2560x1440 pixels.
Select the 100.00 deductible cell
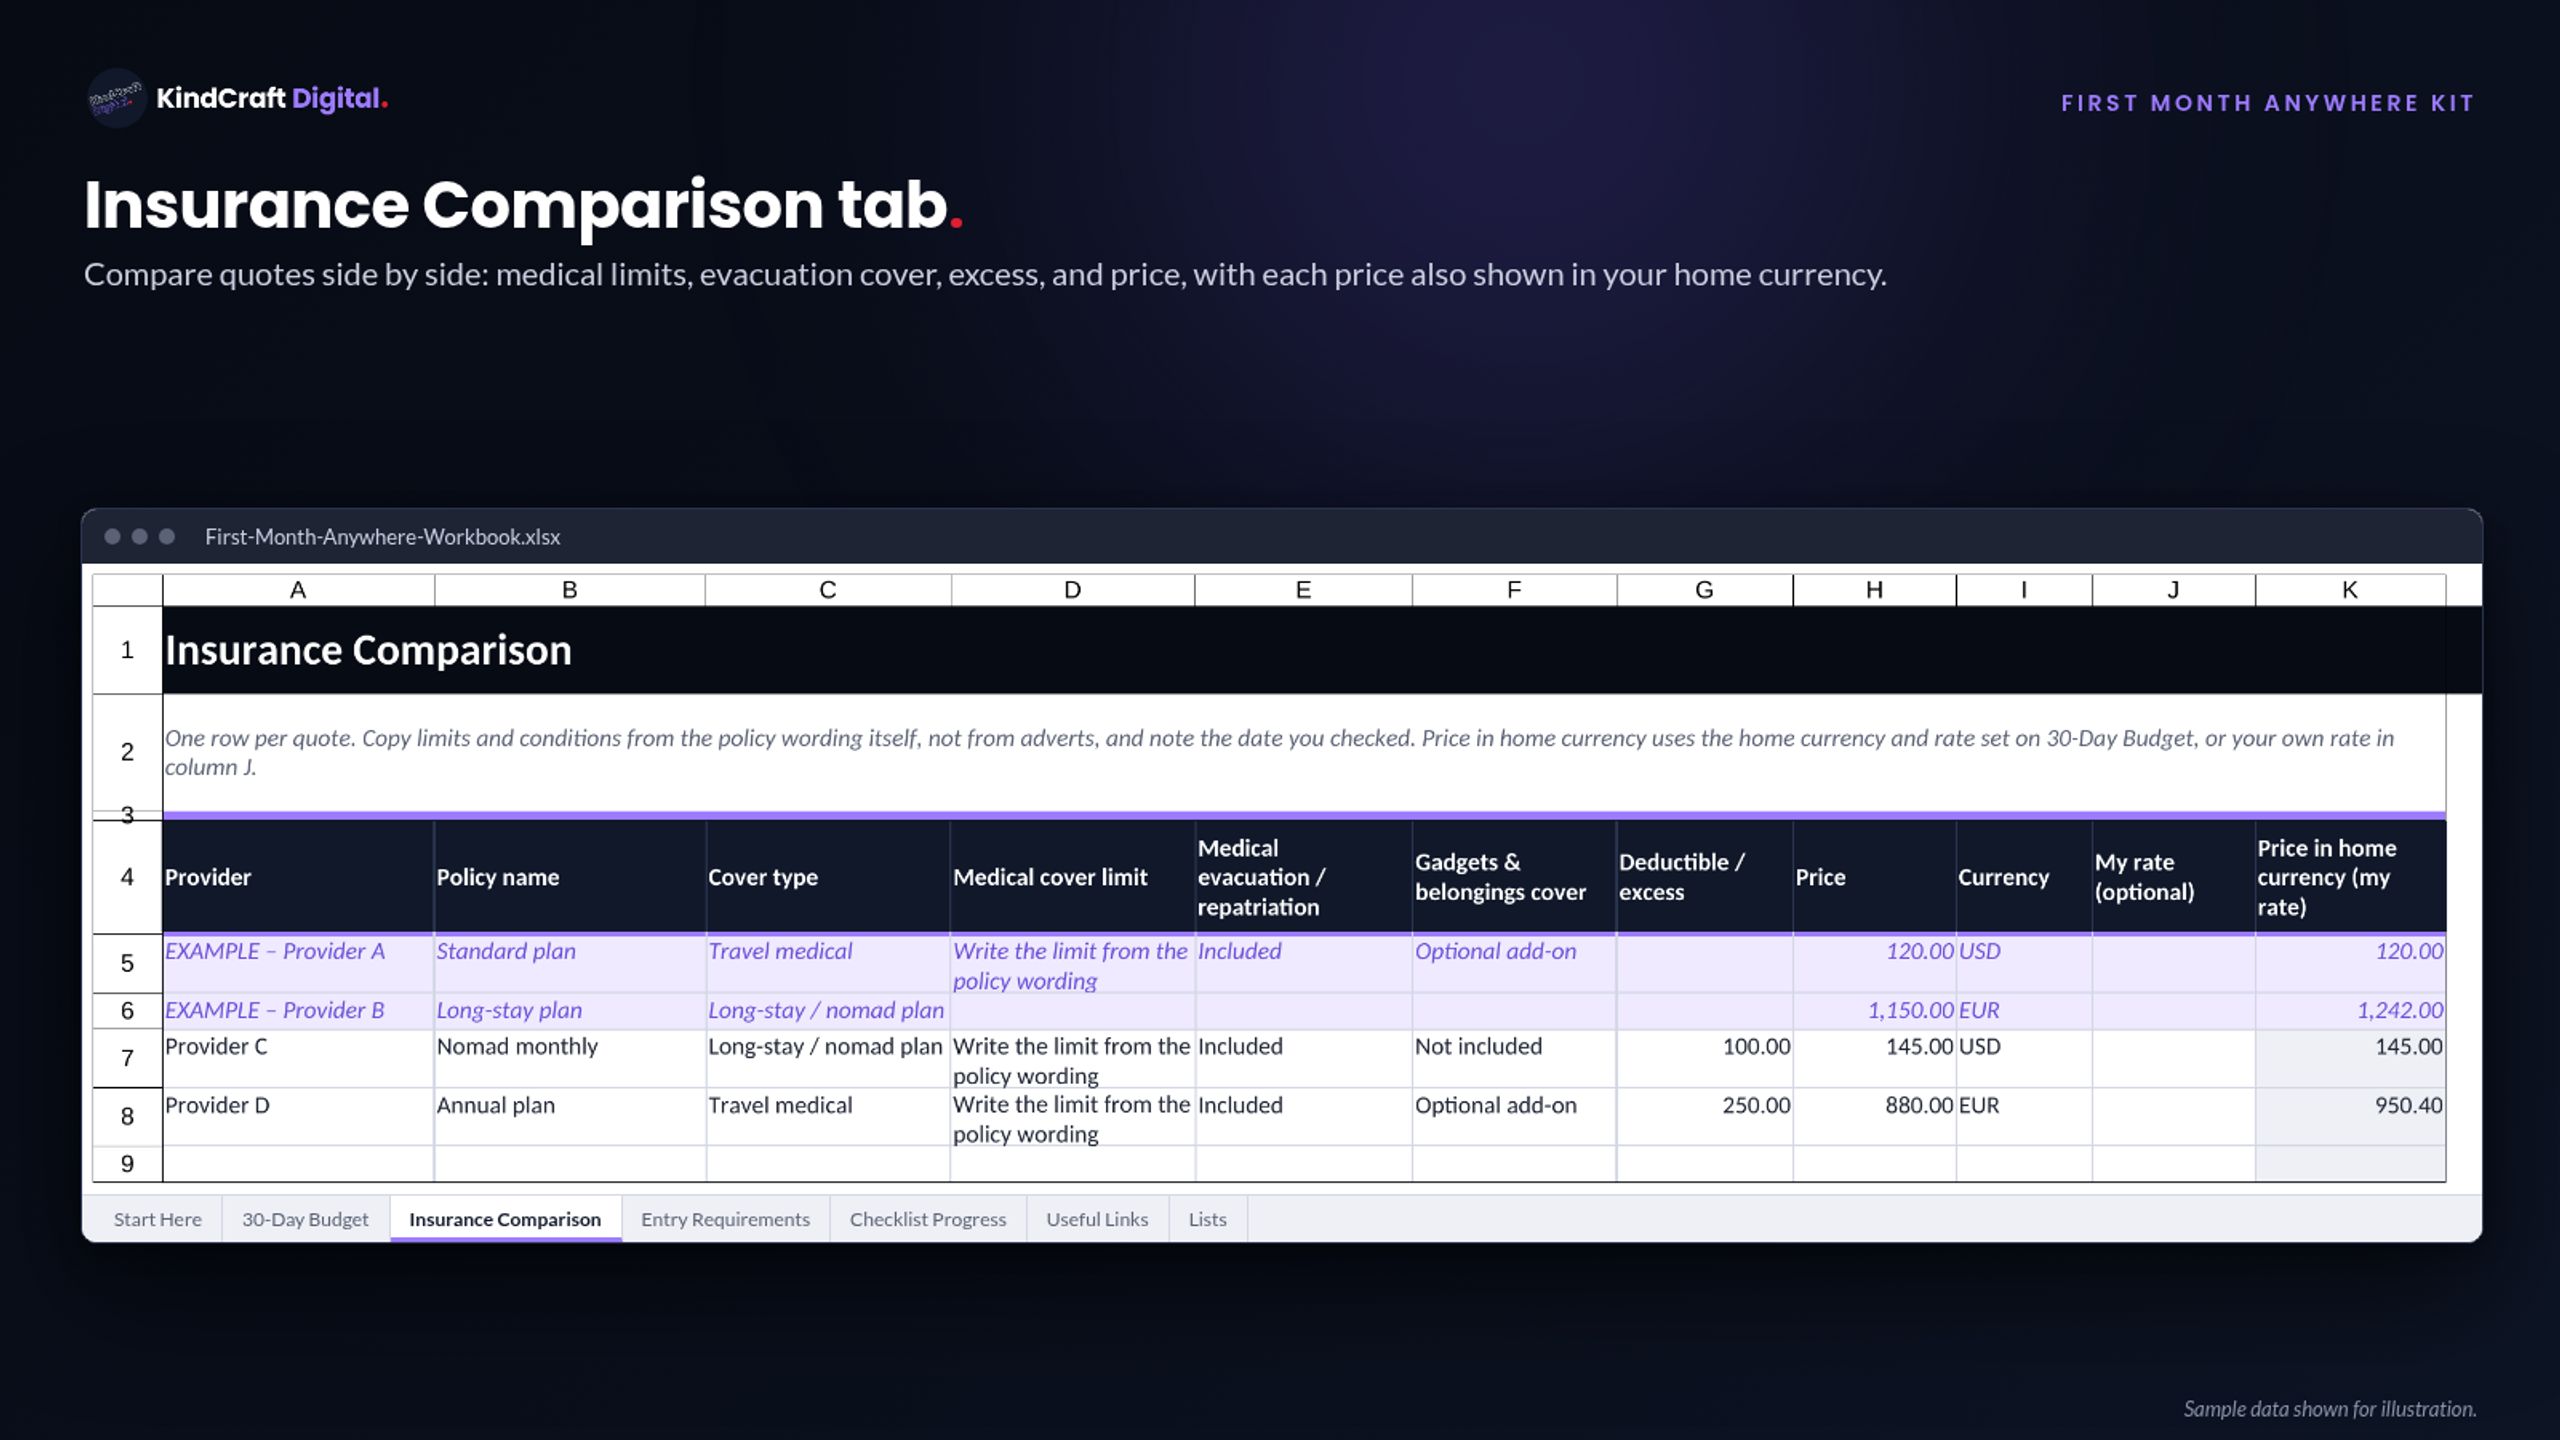1705,1059
